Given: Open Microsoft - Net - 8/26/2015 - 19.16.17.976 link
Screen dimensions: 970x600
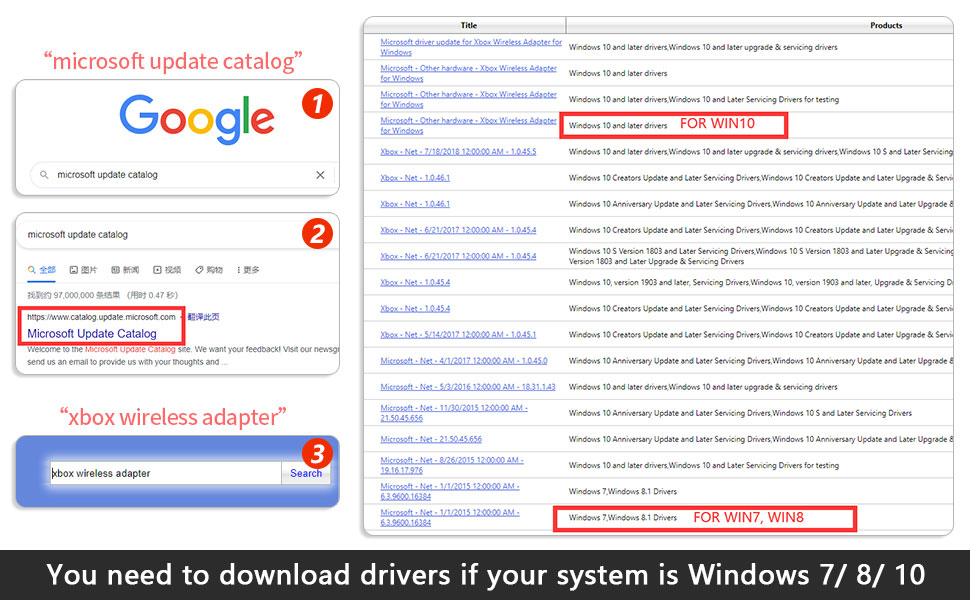Looking at the screenshot, I should pyautogui.click(x=452, y=465).
